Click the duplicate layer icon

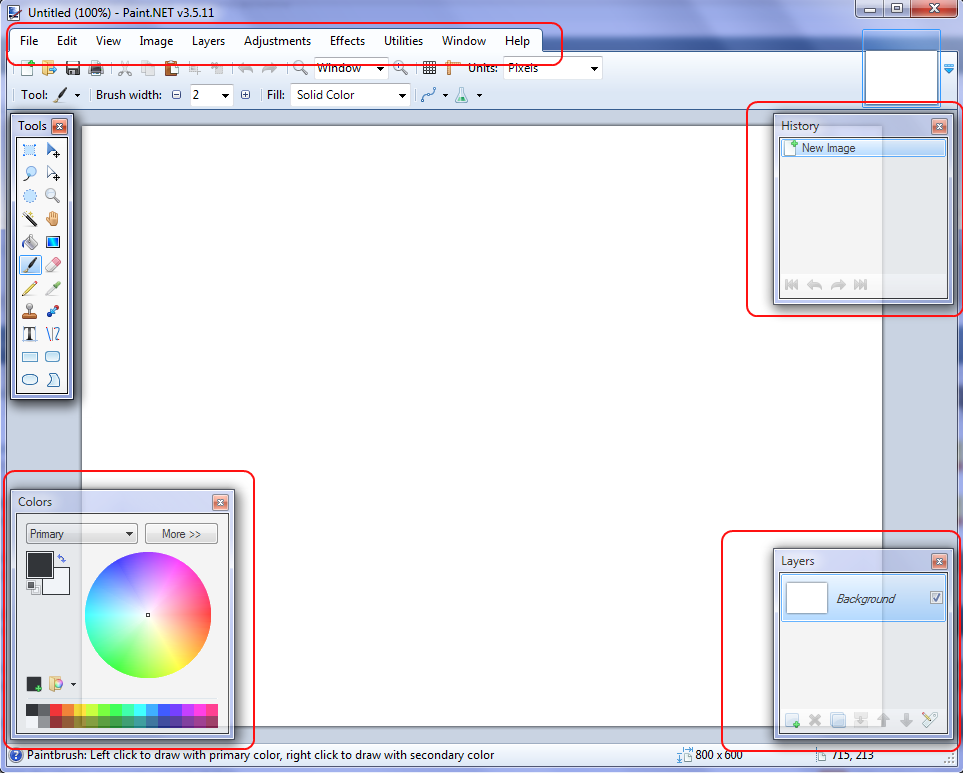[838, 720]
